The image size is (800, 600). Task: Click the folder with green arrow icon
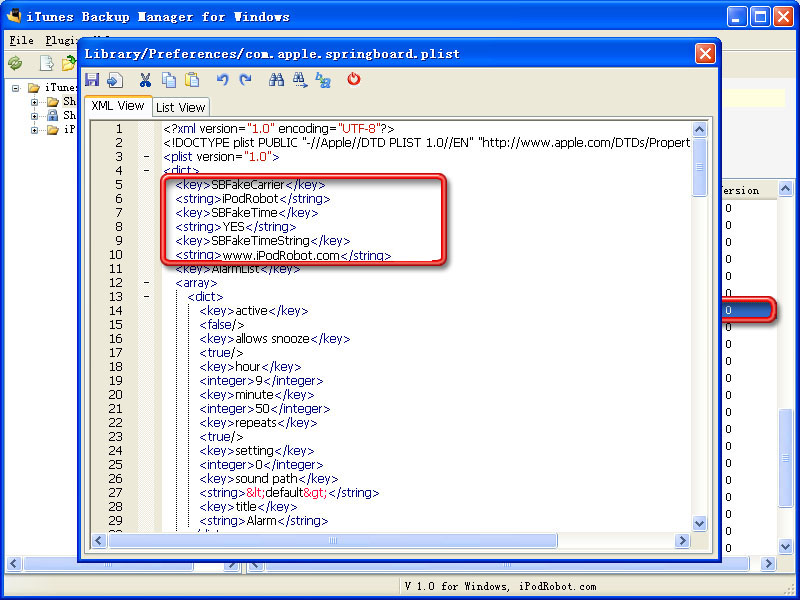(69, 63)
